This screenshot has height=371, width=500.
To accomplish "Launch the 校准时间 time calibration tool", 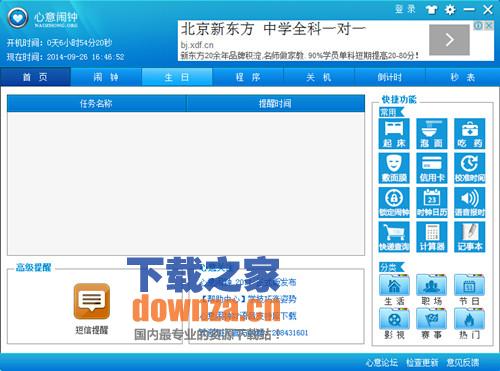I will pos(470,168).
